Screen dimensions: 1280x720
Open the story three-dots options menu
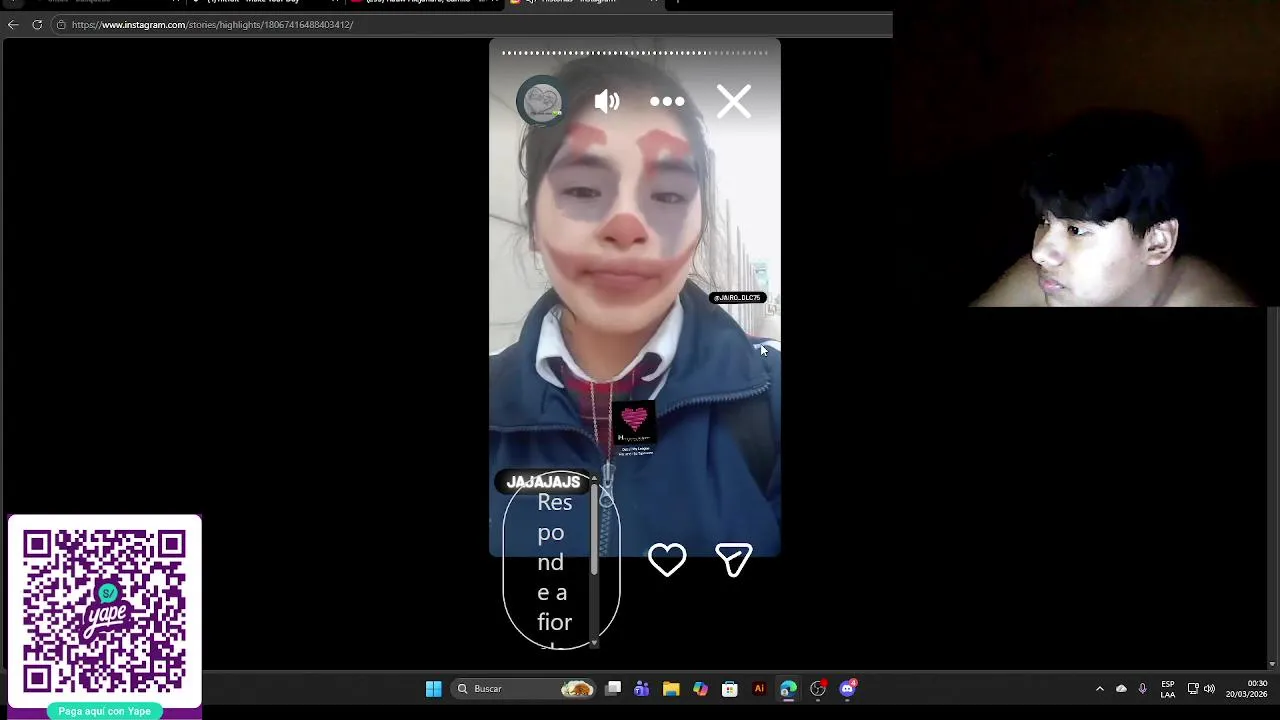[x=667, y=101]
